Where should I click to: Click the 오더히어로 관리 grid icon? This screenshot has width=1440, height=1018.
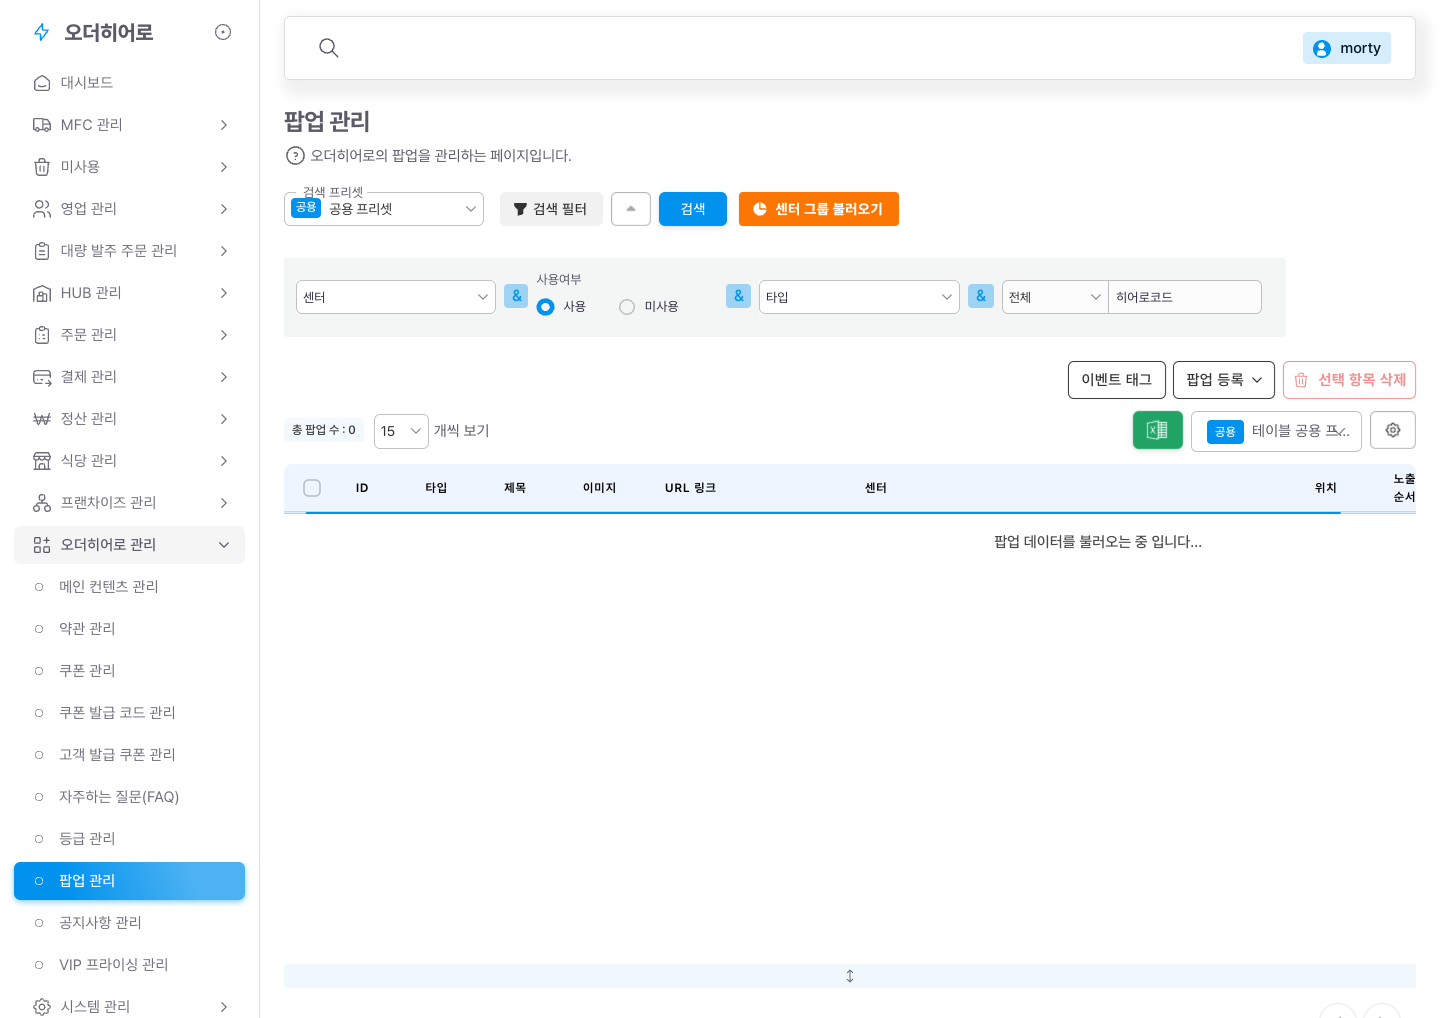point(42,545)
